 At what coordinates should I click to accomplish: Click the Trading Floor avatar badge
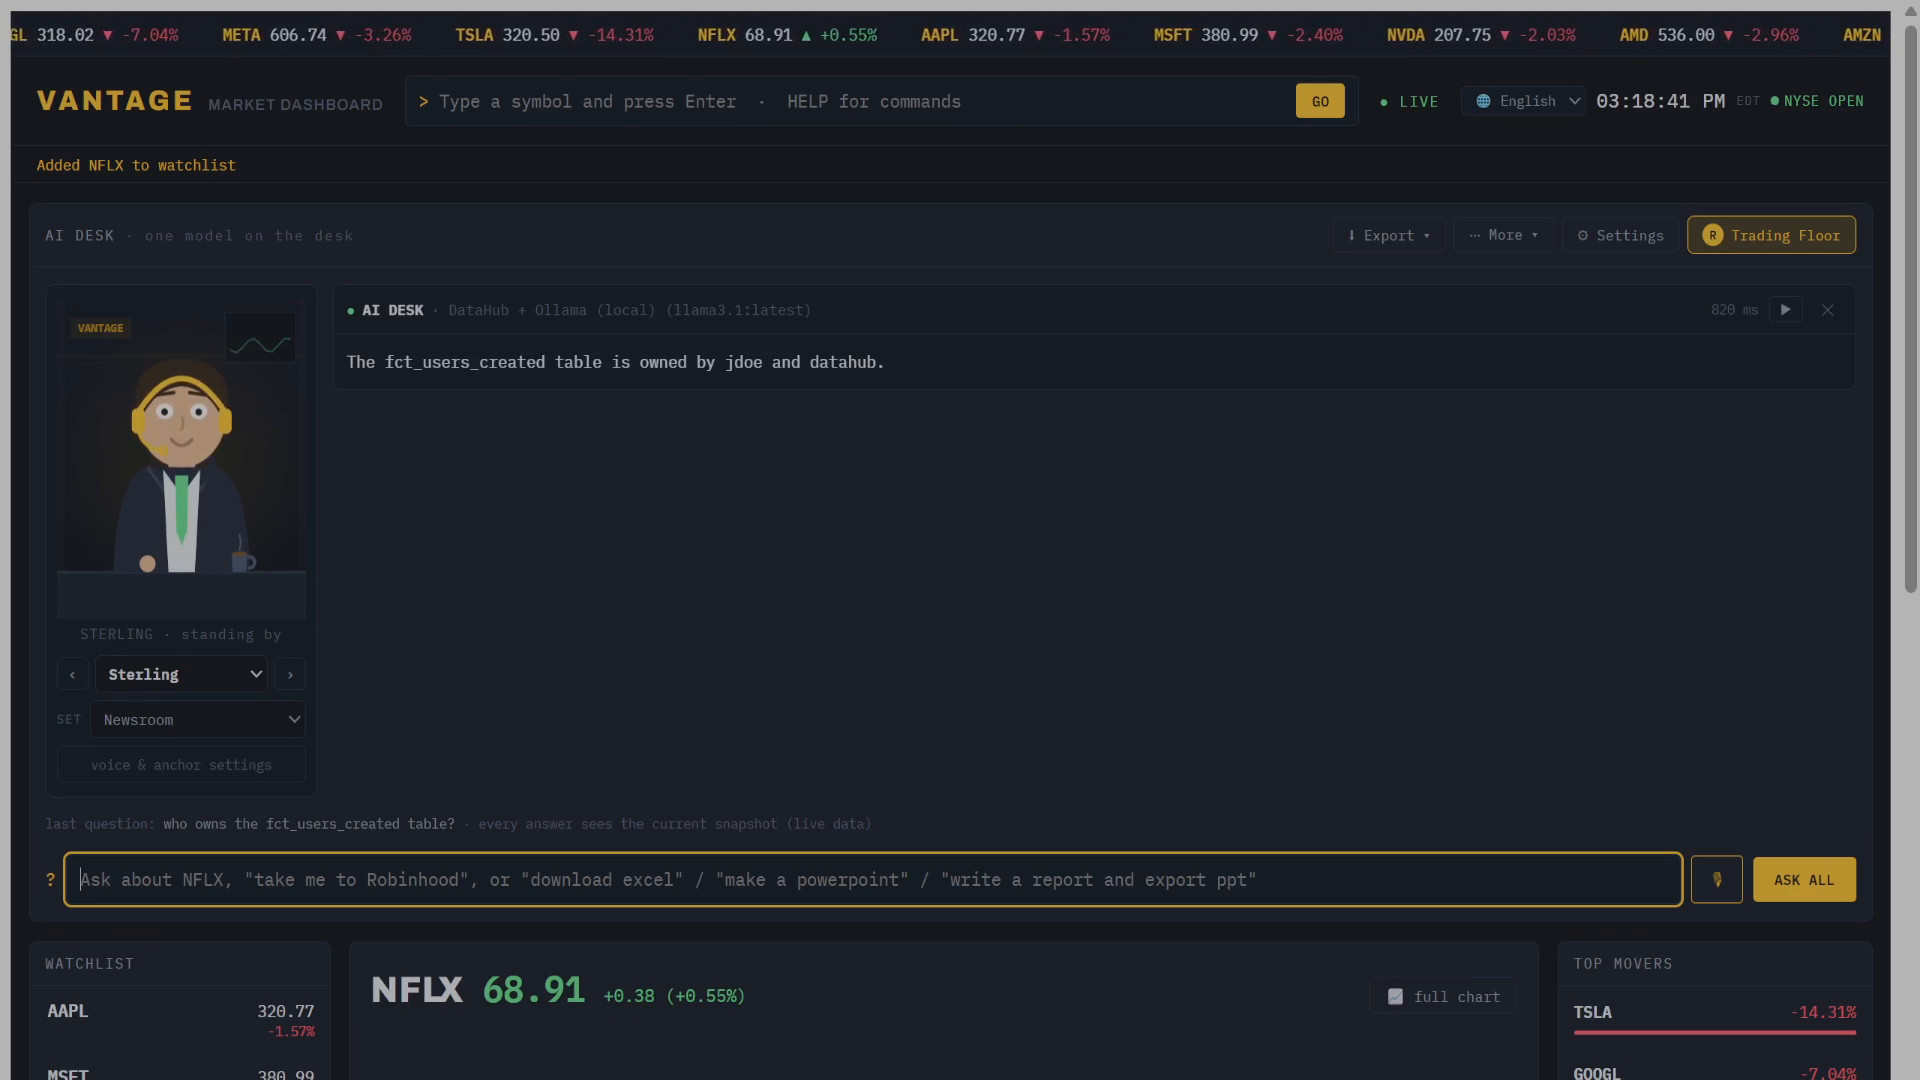[1712, 236]
